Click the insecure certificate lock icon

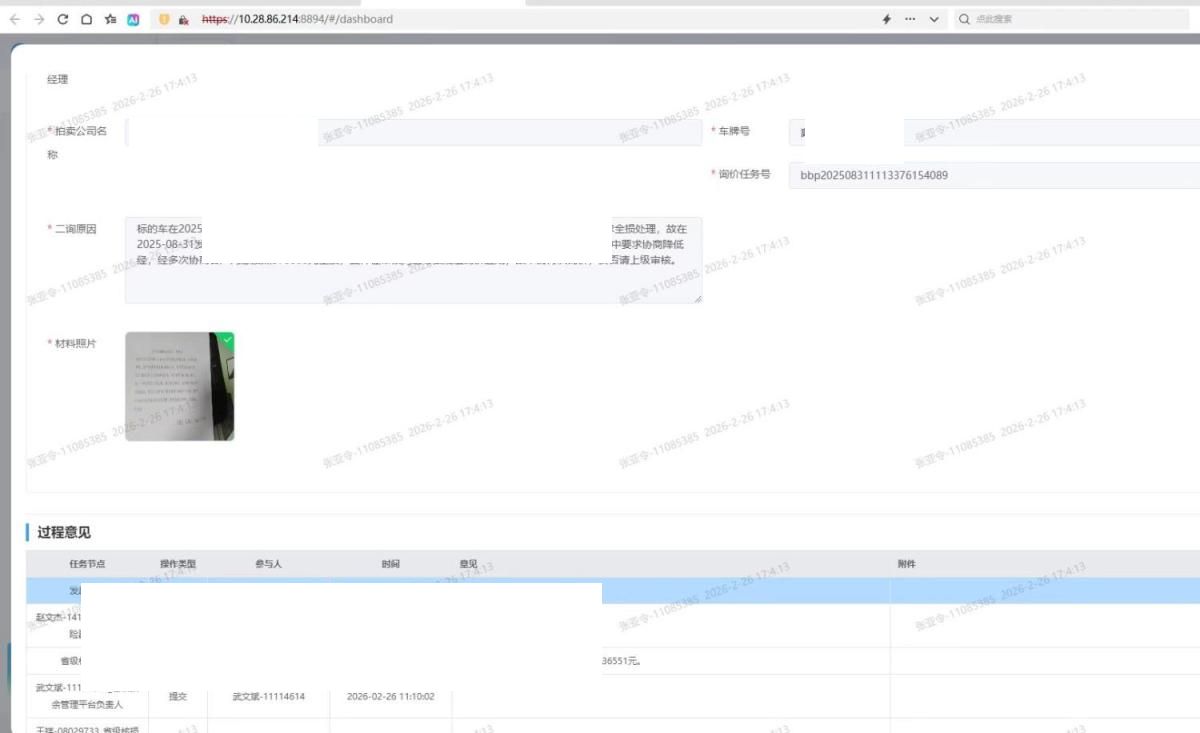tap(184, 19)
